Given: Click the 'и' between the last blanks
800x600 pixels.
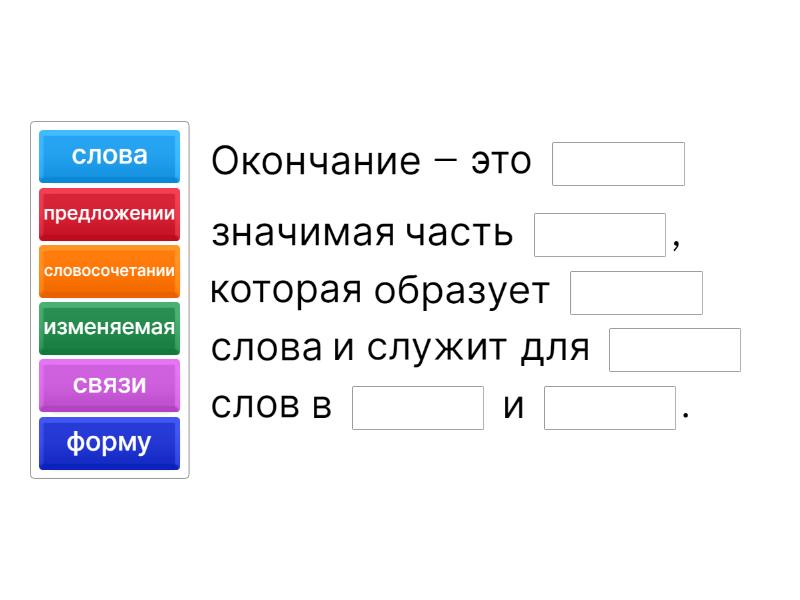Looking at the screenshot, I should [x=514, y=407].
